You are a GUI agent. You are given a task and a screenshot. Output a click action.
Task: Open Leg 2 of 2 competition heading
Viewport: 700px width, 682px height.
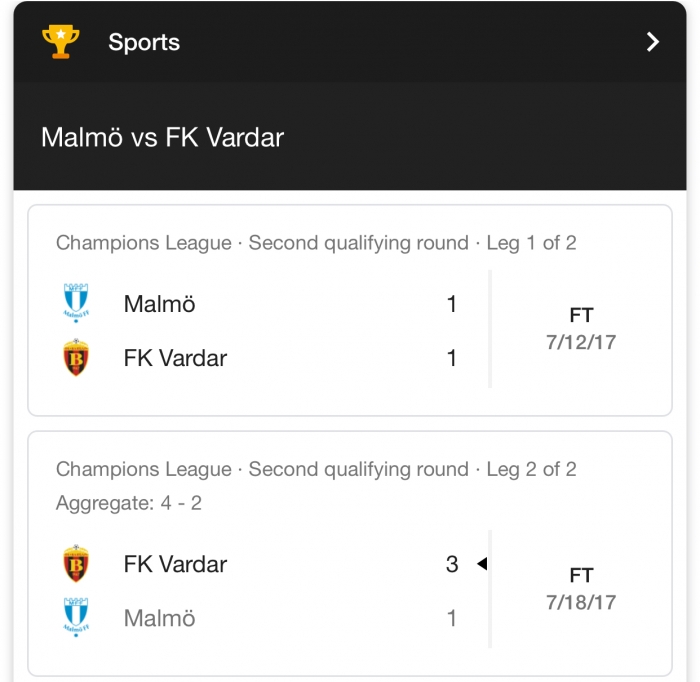pos(316,469)
